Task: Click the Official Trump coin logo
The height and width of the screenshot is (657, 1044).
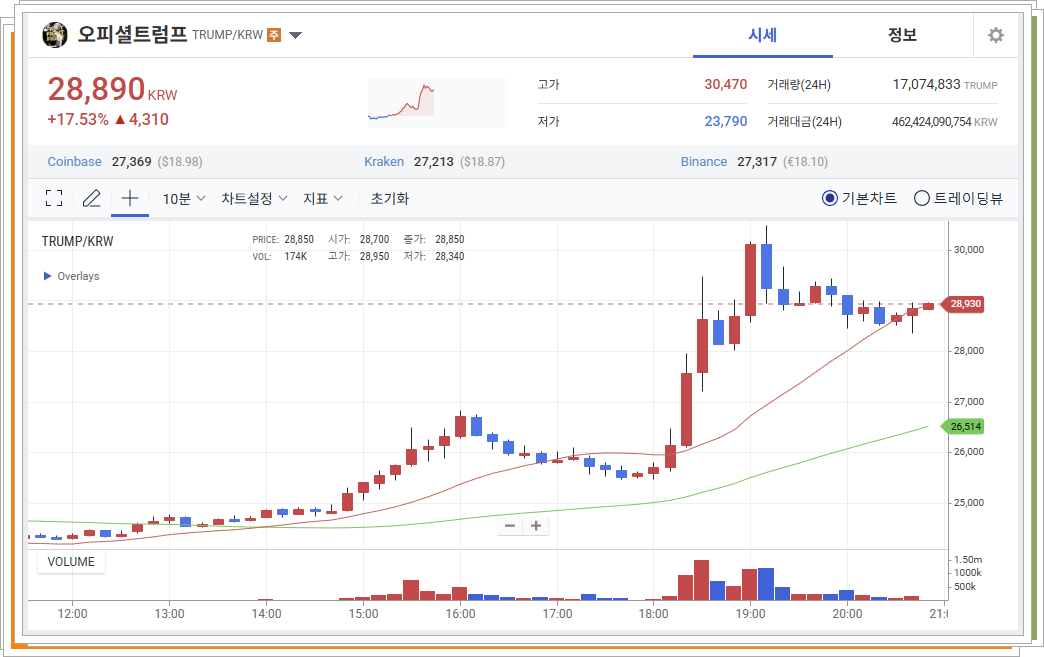Action: [55, 35]
